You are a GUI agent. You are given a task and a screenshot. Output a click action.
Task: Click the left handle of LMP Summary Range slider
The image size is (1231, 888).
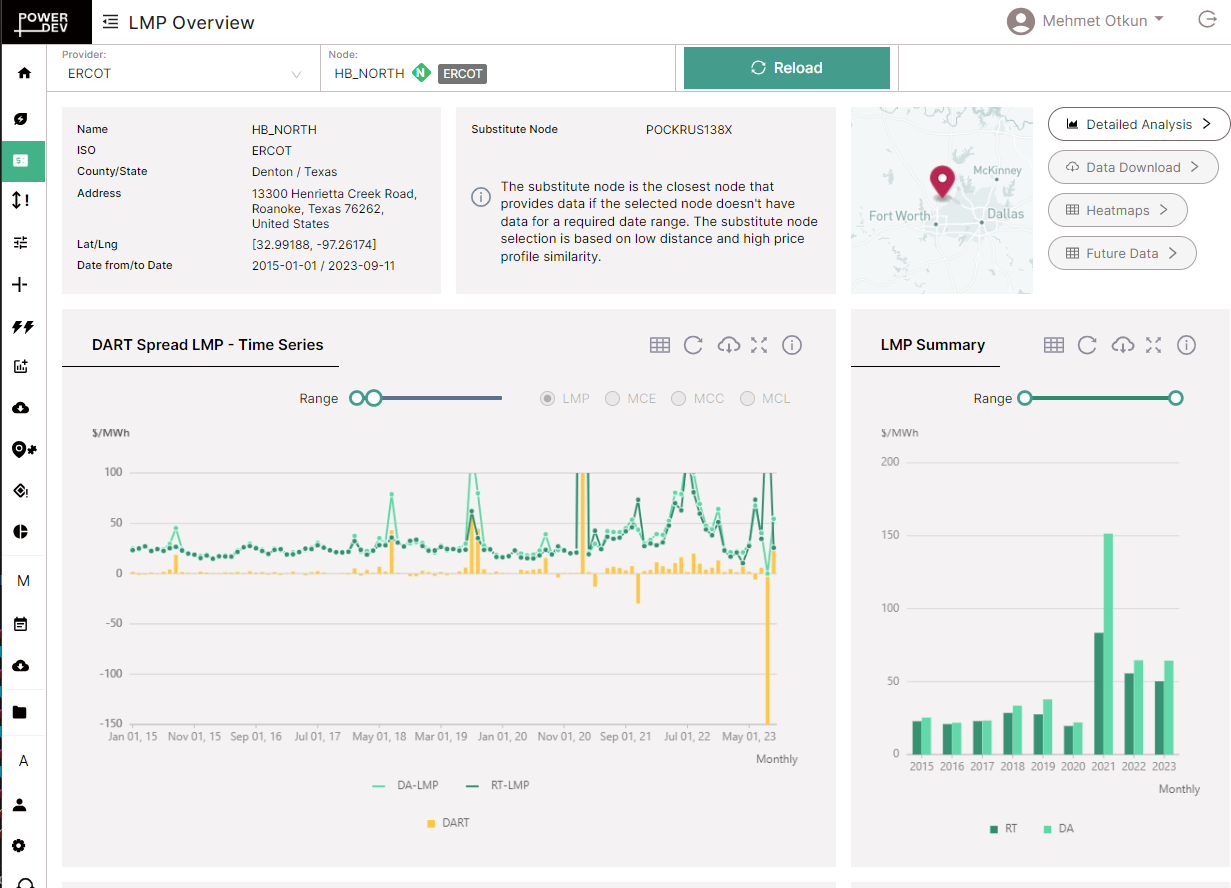(x=1024, y=398)
